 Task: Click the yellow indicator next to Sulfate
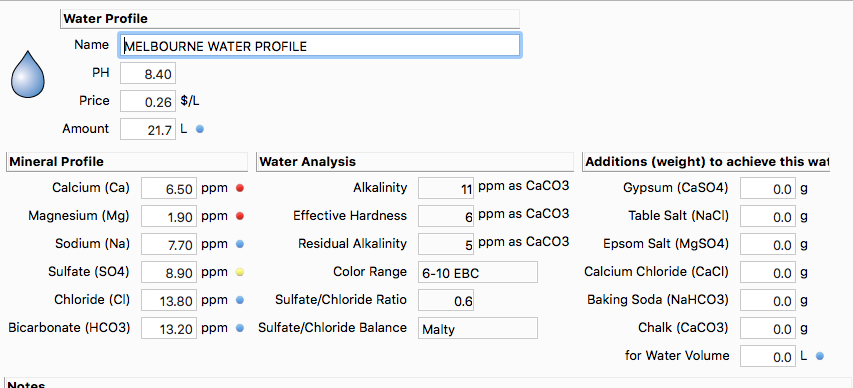click(239, 272)
